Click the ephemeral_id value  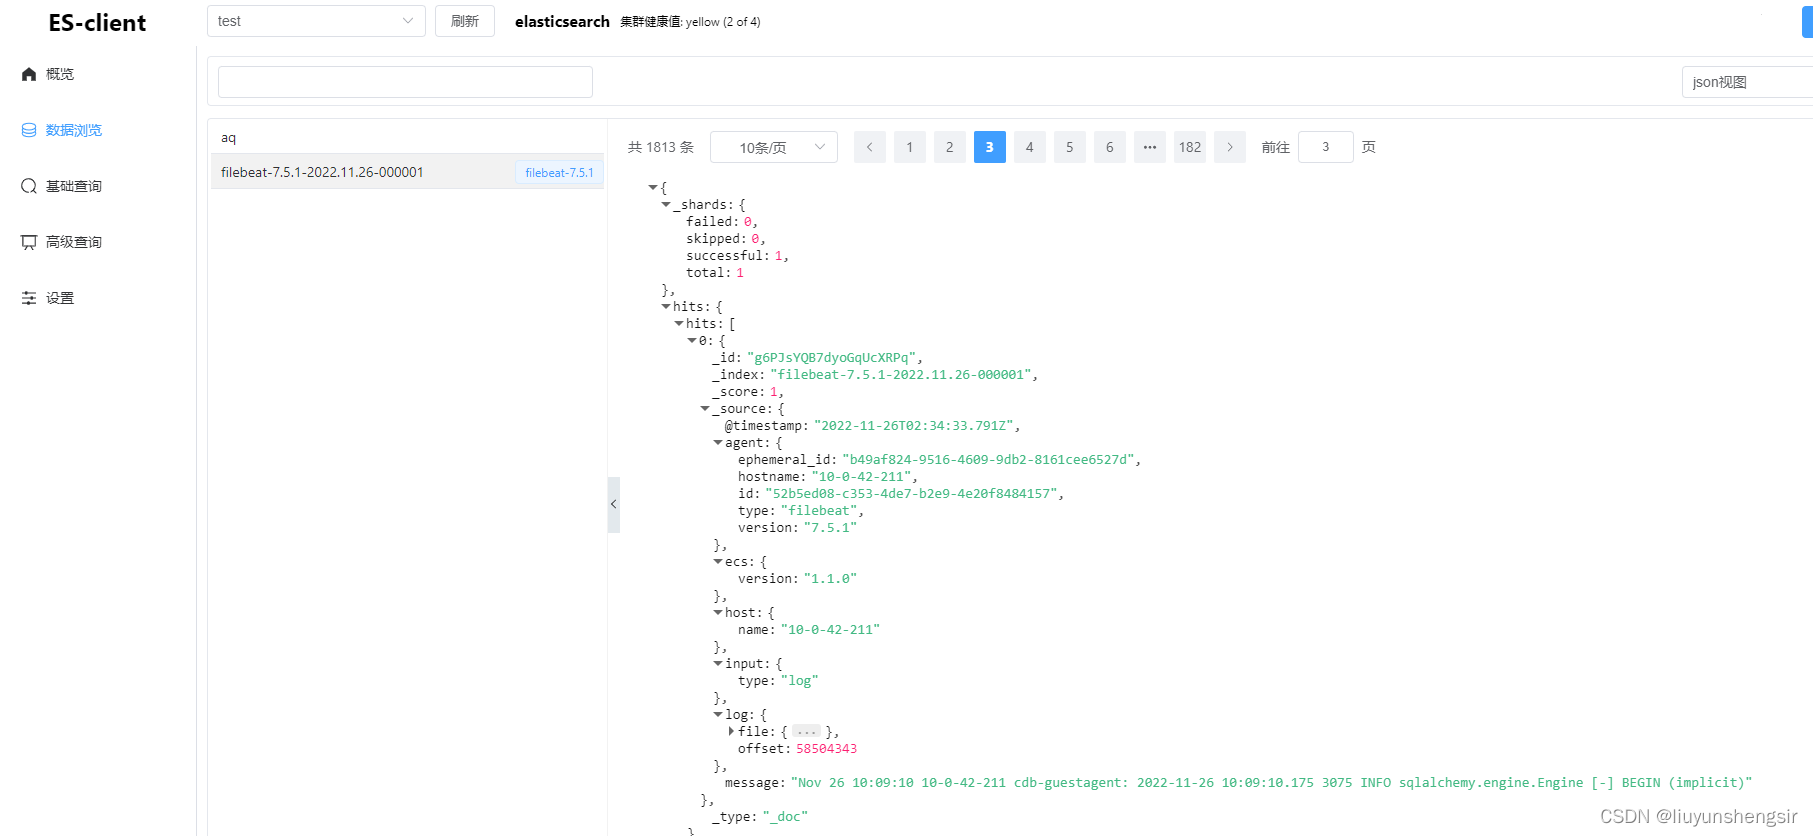(x=988, y=460)
